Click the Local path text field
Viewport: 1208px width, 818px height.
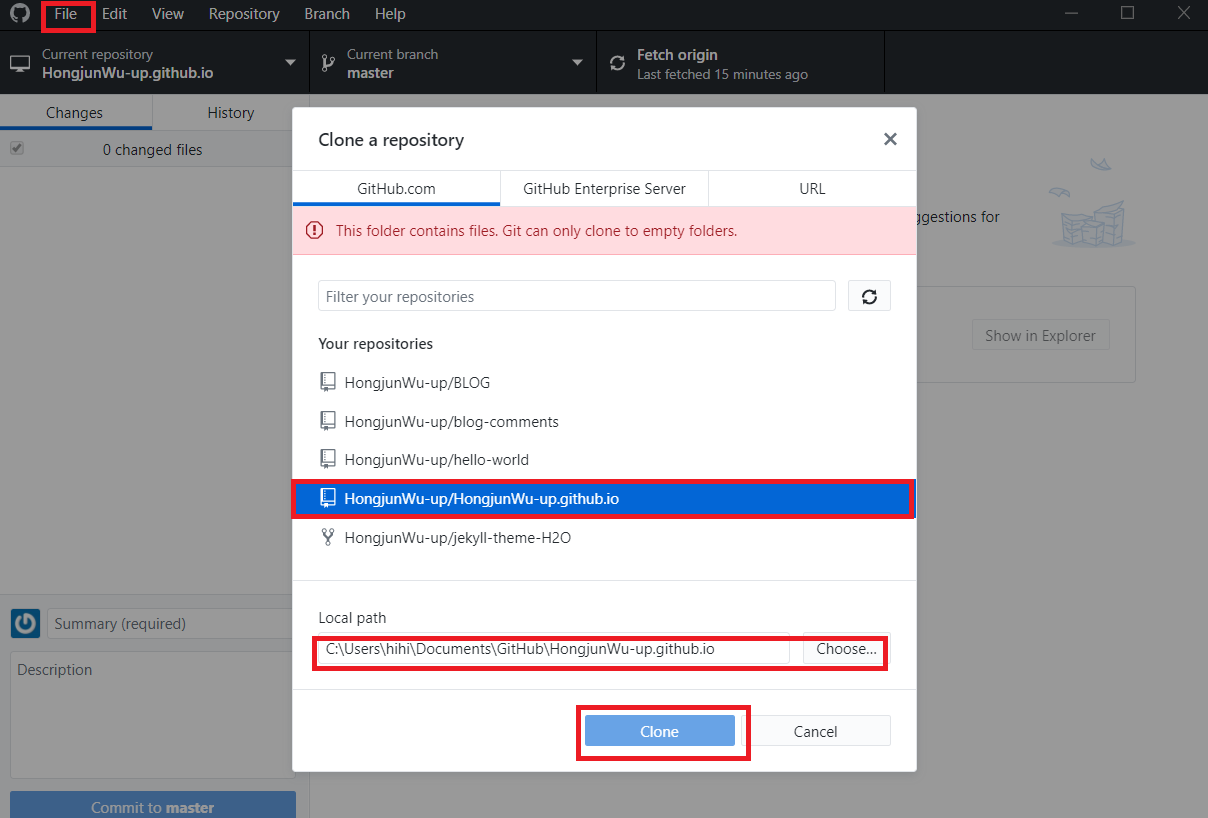pos(554,649)
